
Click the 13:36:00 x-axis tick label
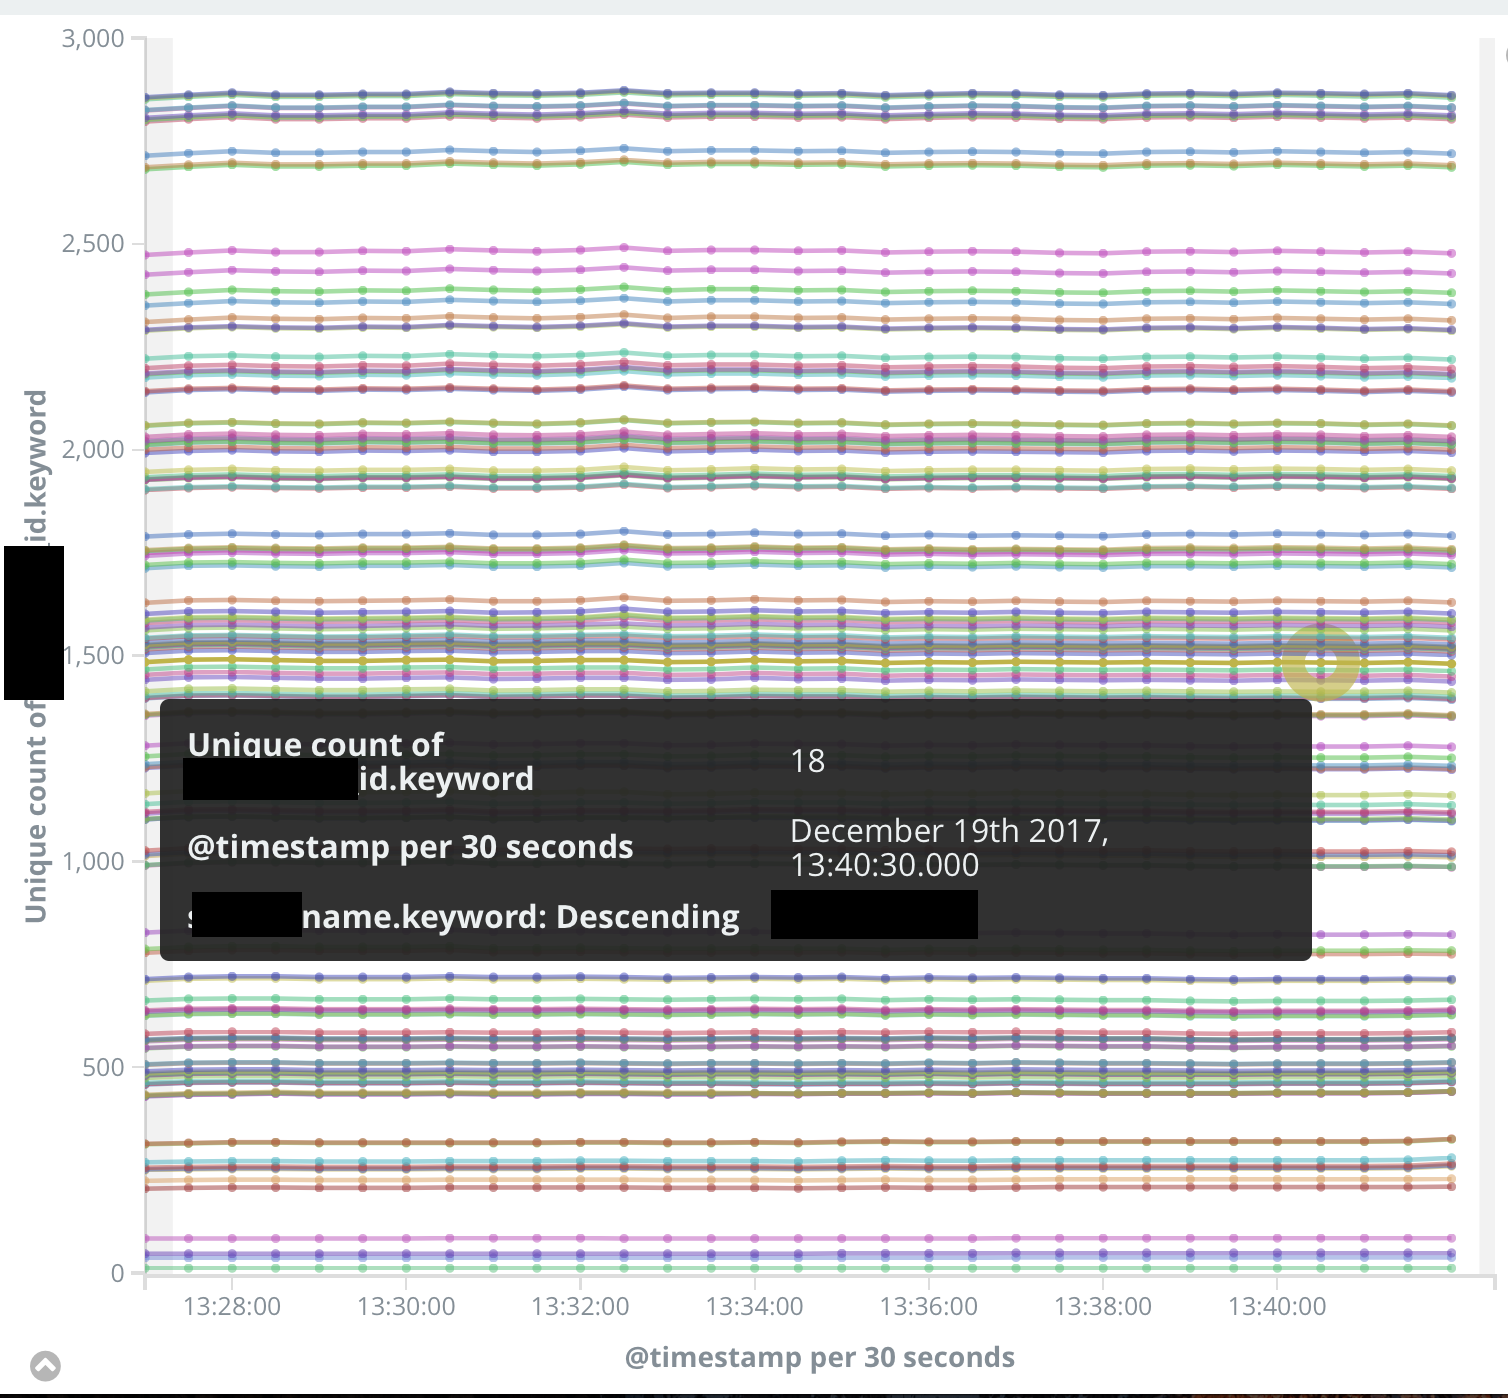click(928, 1306)
